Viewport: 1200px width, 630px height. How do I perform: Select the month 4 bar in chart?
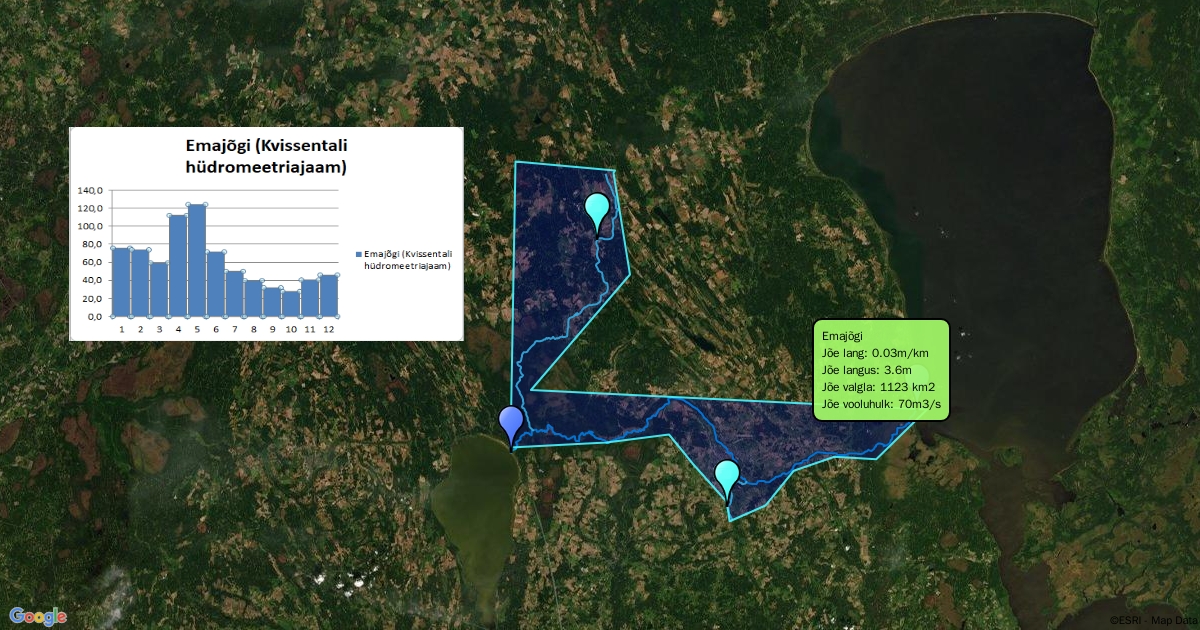click(178, 265)
